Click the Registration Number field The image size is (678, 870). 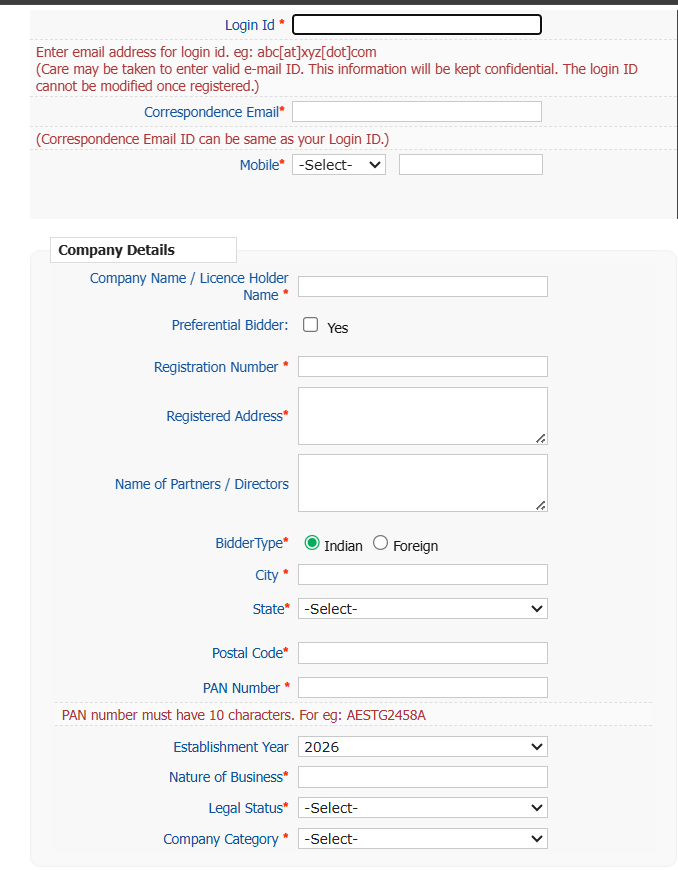point(422,367)
